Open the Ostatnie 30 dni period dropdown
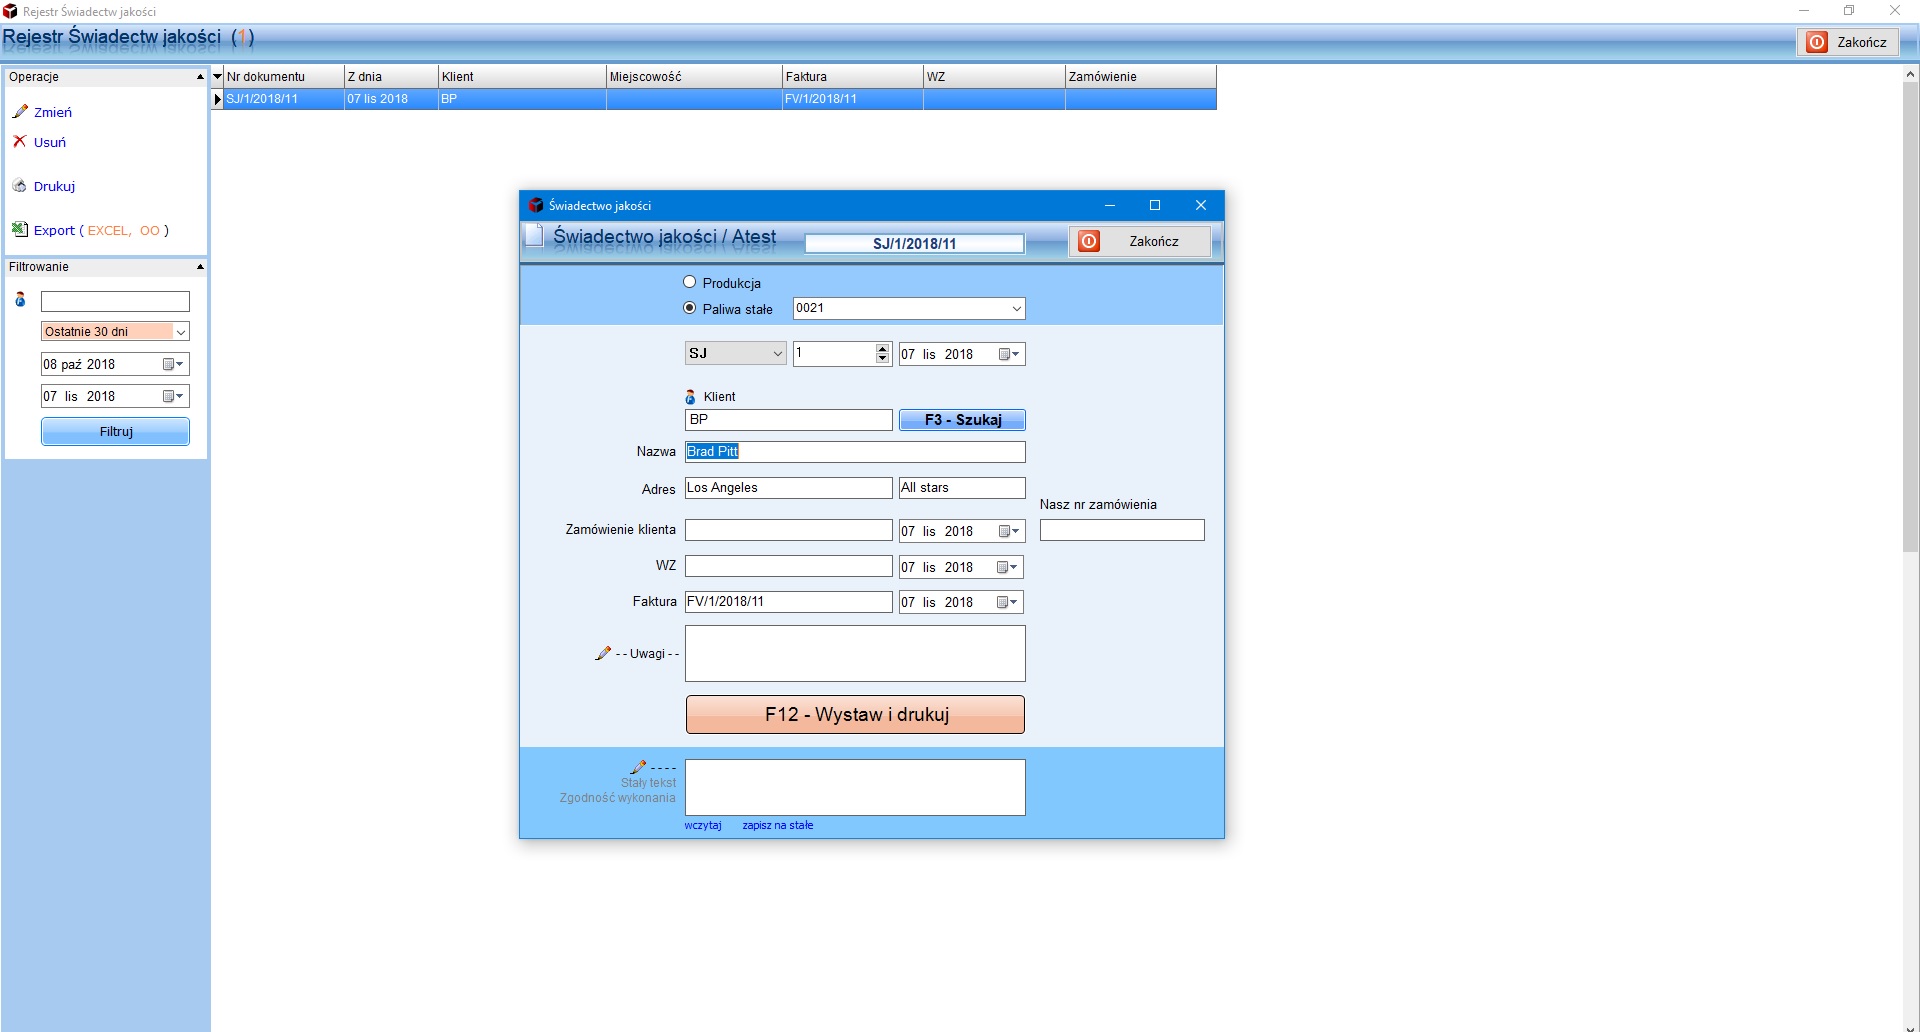The height and width of the screenshot is (1032, 1920). click(x=181, y=332)
